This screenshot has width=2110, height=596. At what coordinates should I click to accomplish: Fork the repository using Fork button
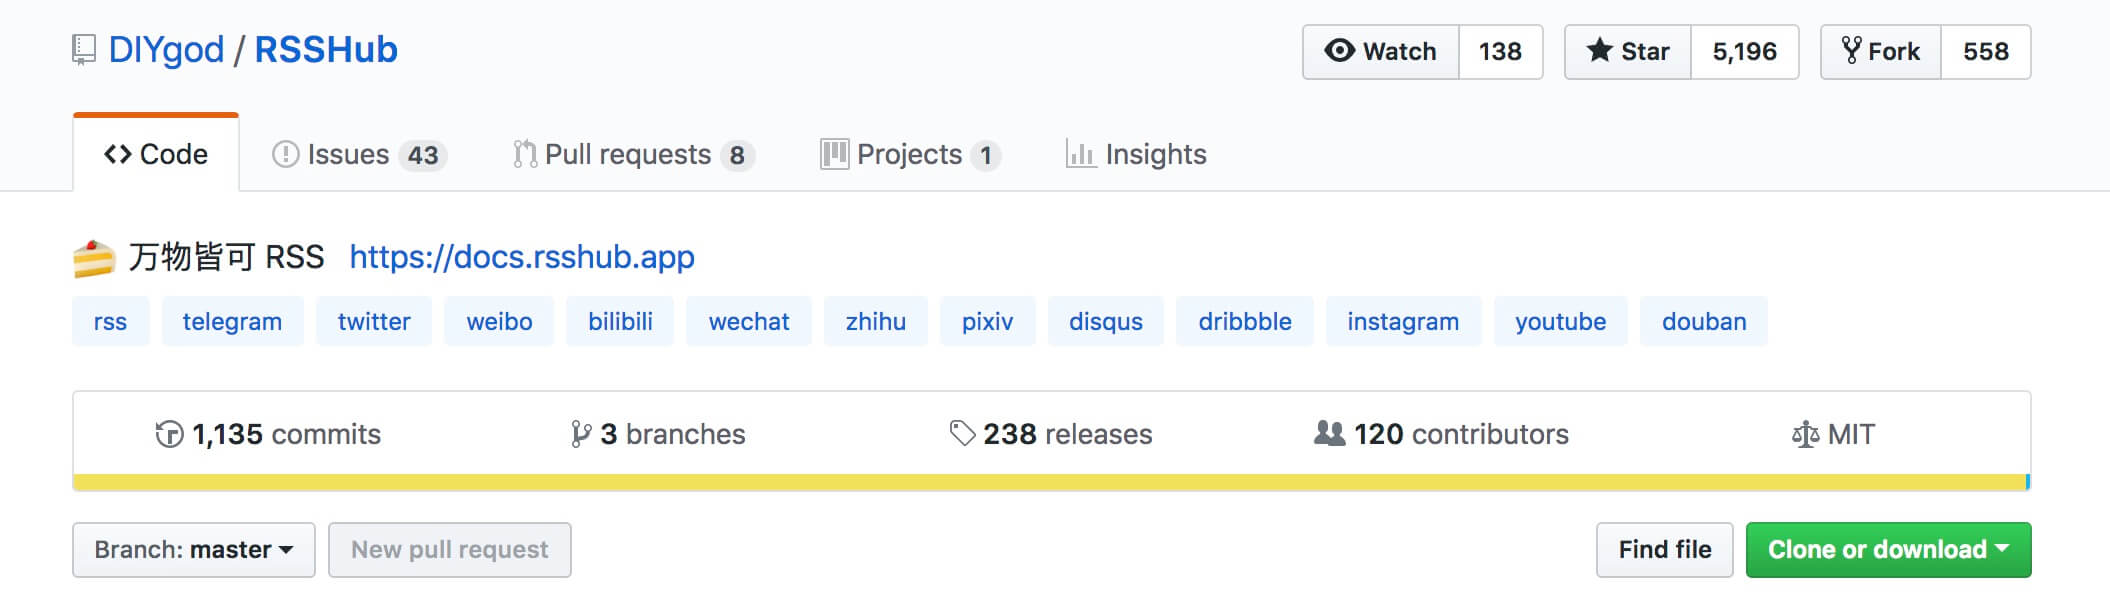[x=1881, y=51]
